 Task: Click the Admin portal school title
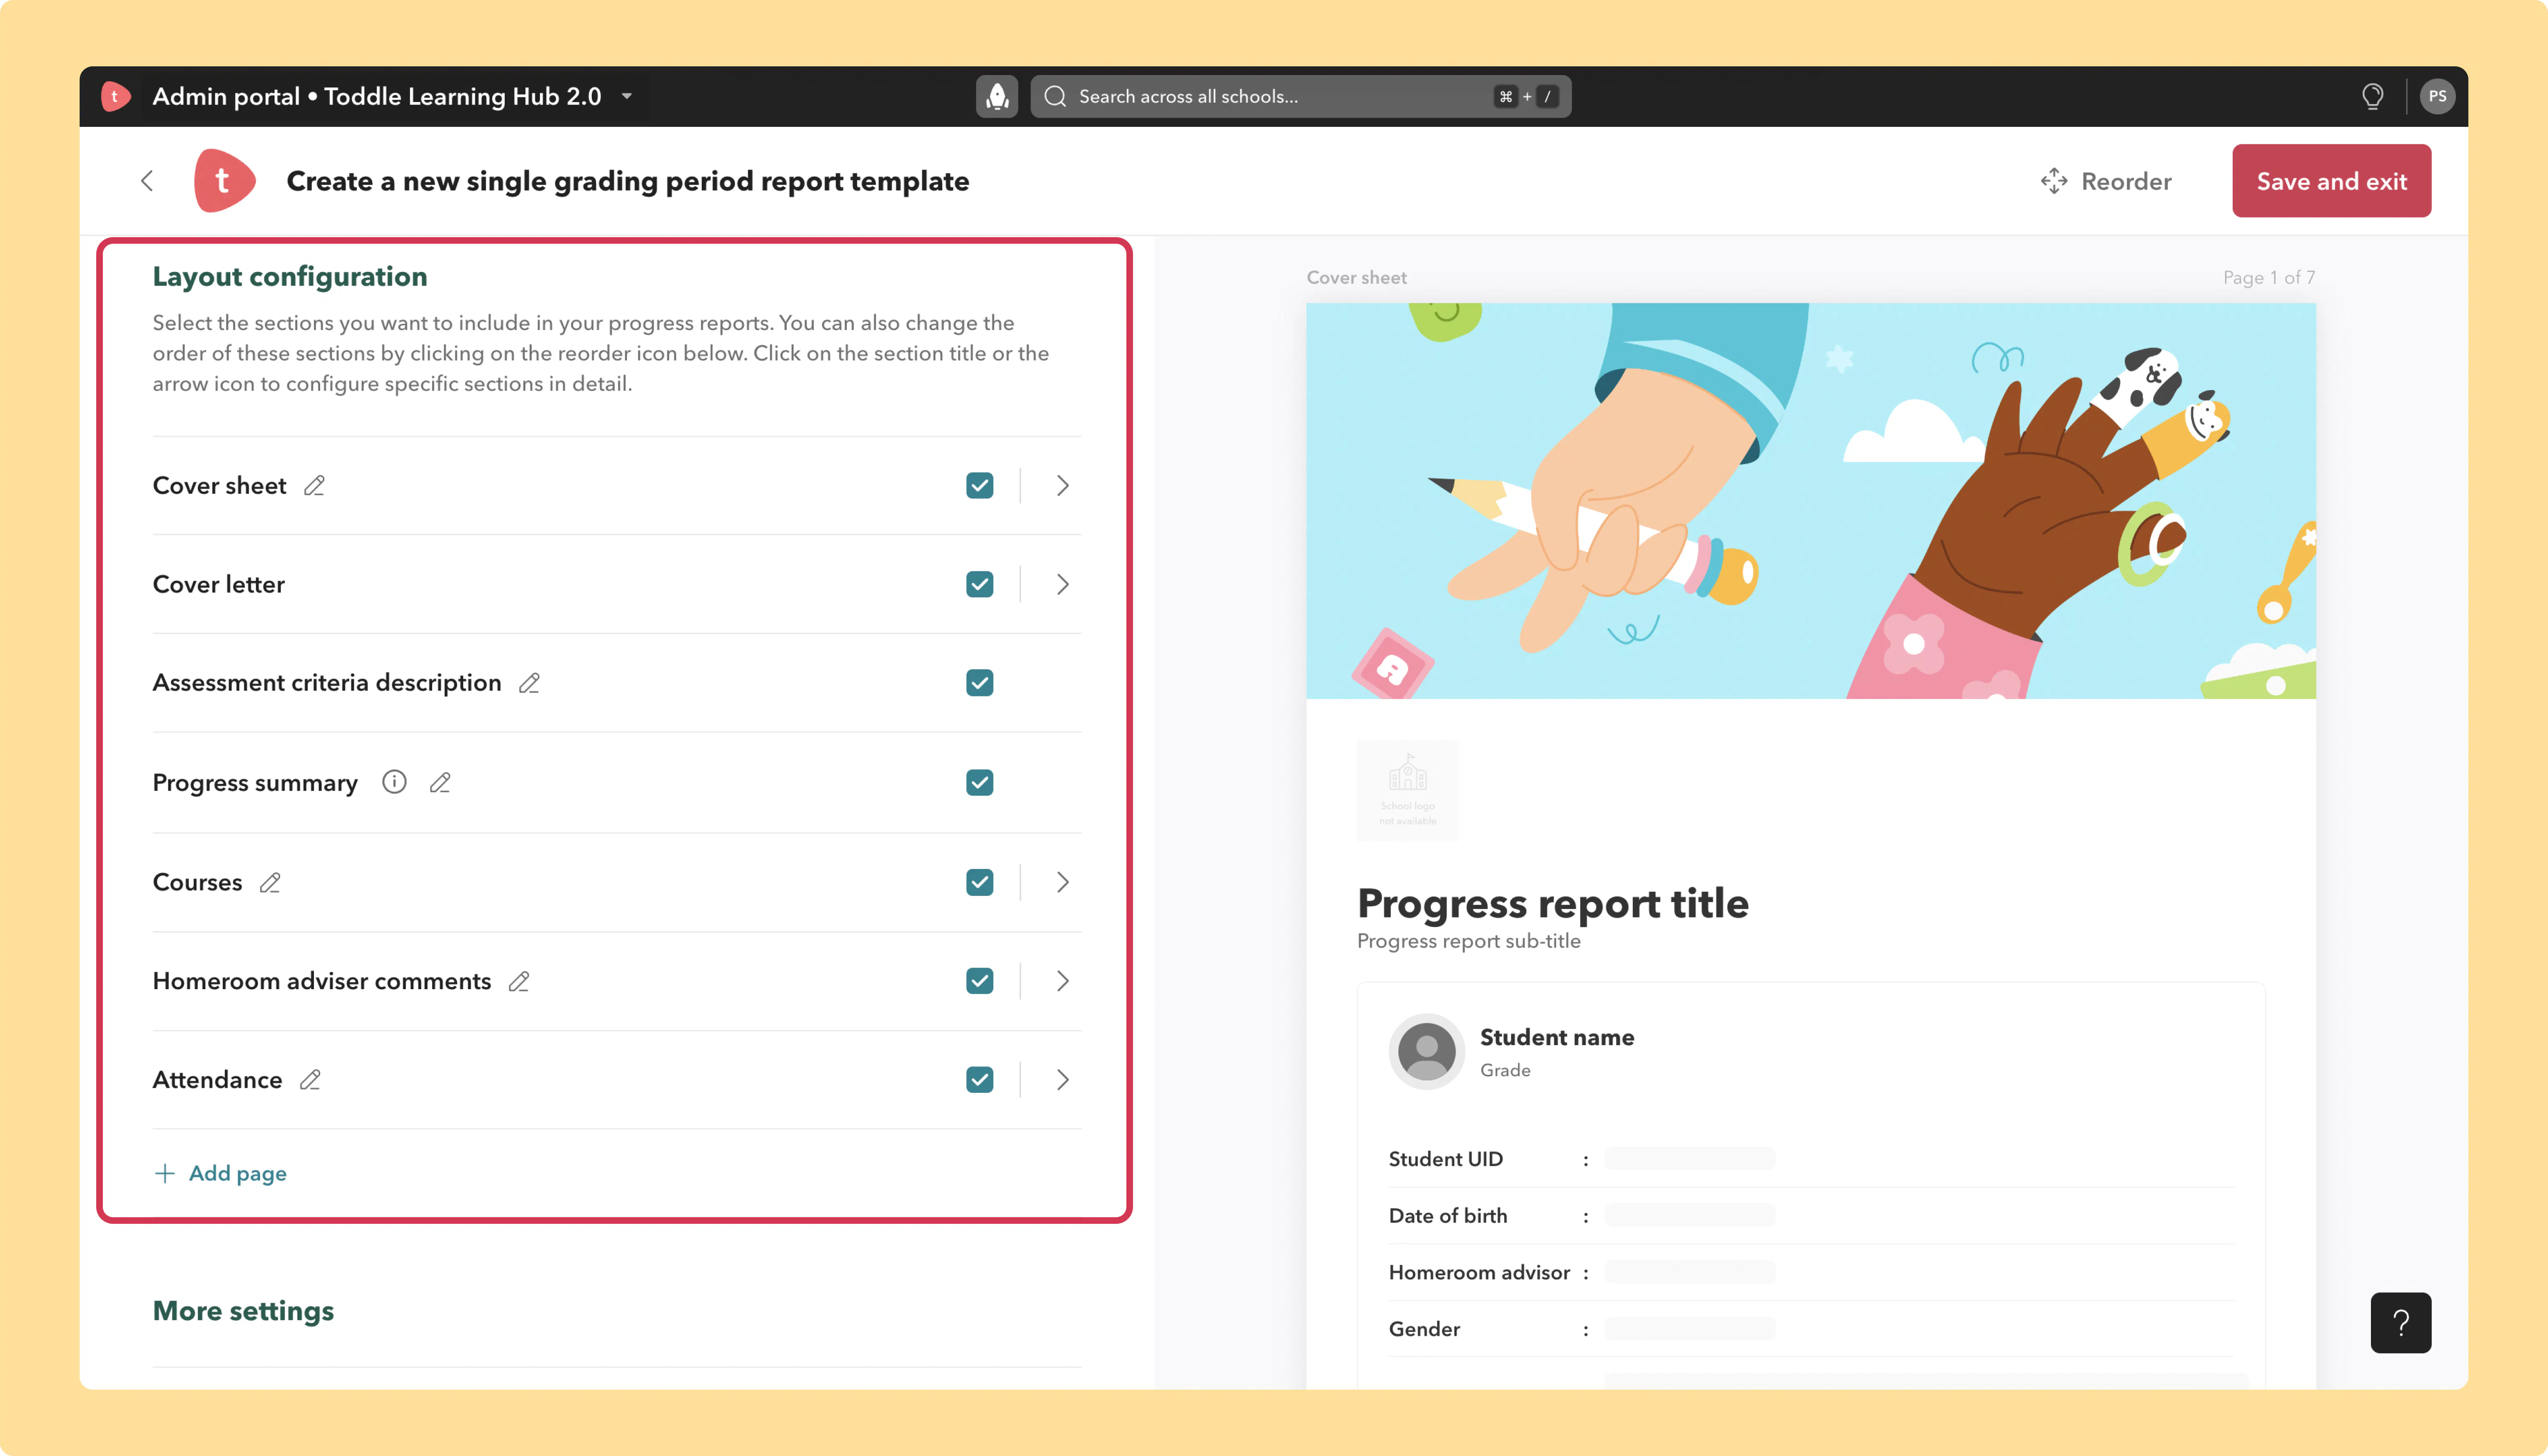(376, 96)
